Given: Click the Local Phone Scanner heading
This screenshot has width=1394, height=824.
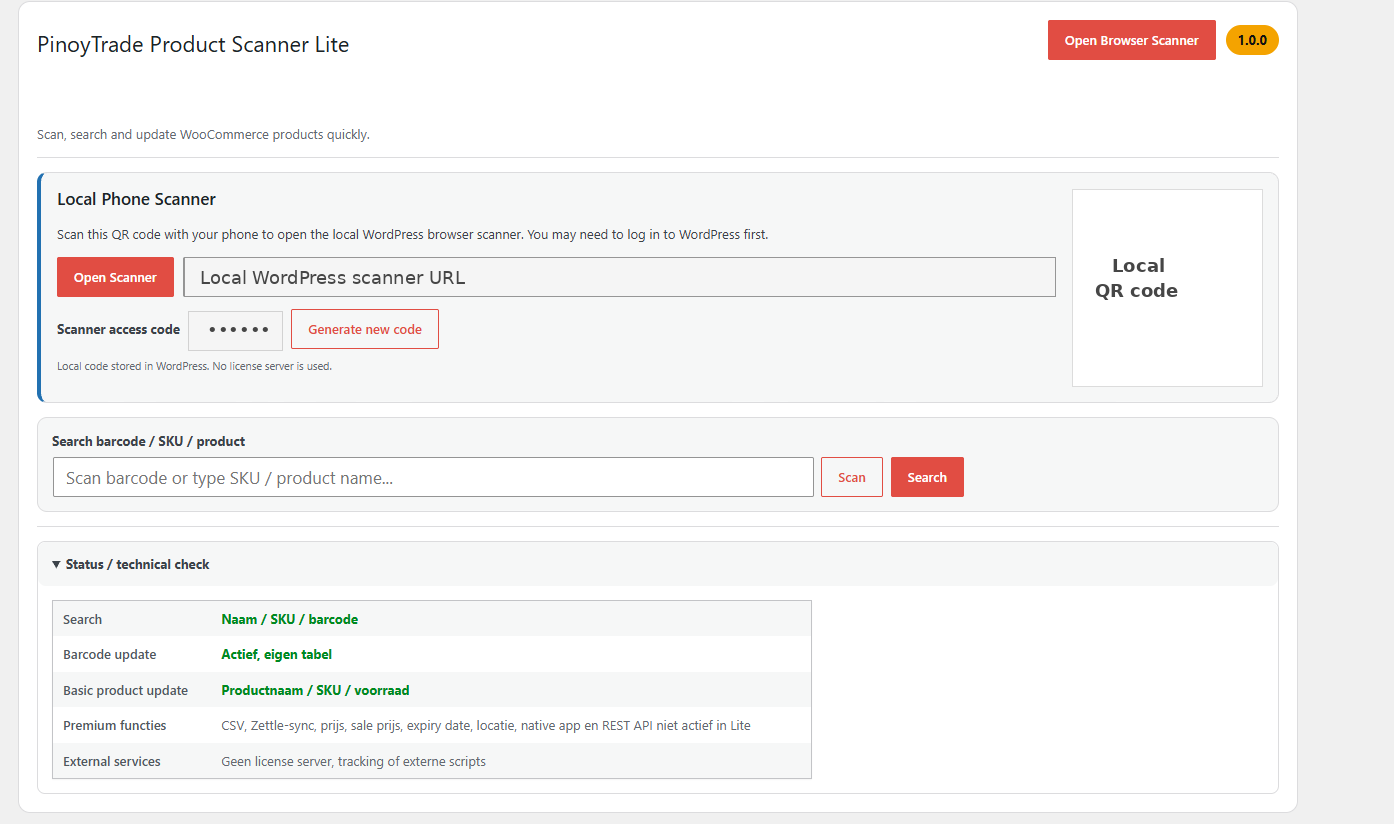Looking at the screenshot, I should tap(137, 199).
